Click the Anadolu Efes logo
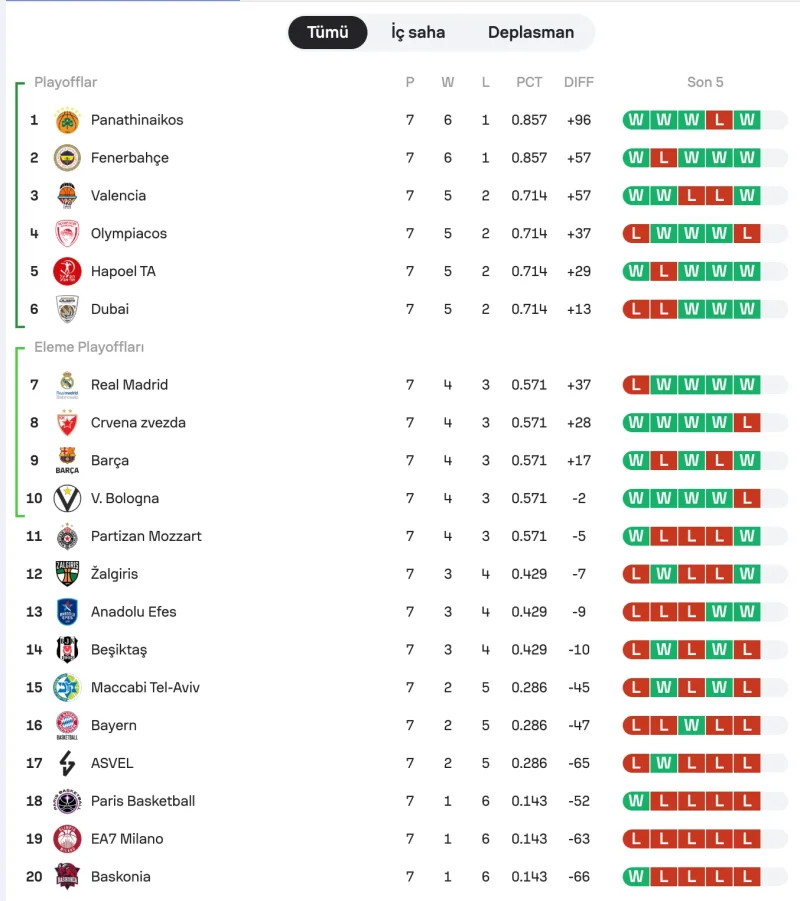The height and width of the screenshot is (901, 800). [67, 612]
